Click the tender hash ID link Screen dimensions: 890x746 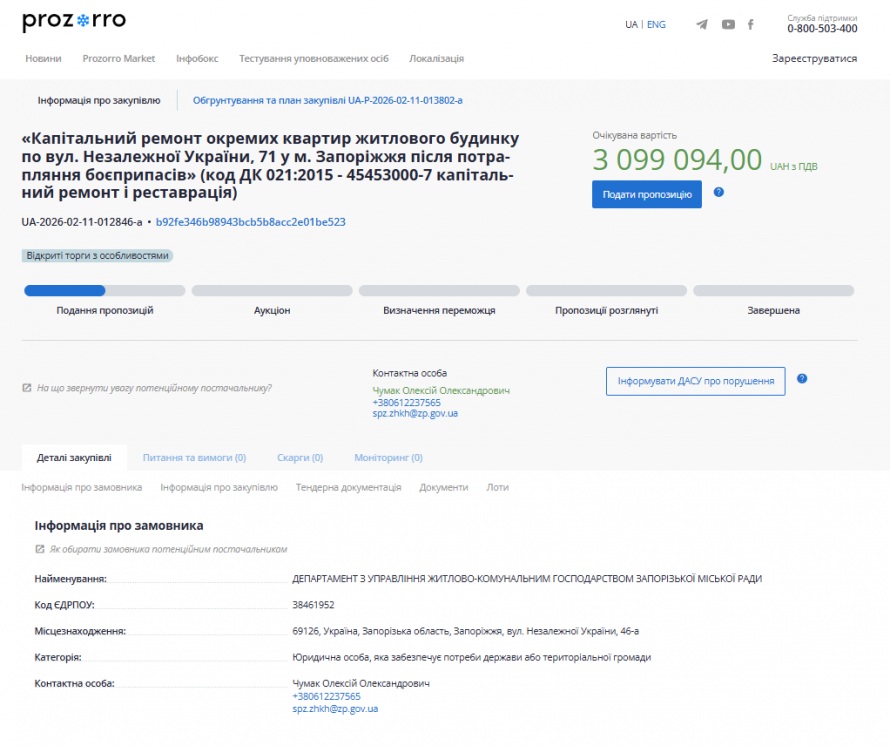(x=250, y=222)
